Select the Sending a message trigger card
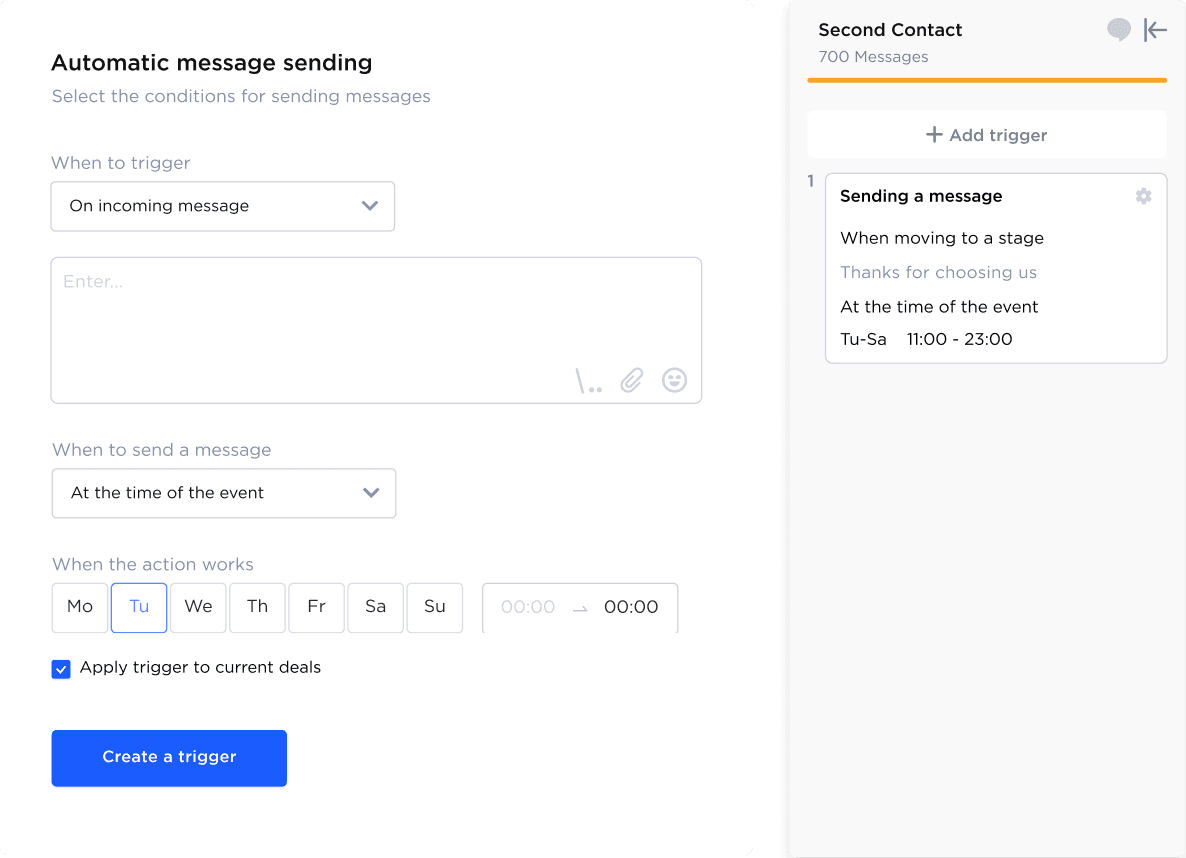 (x=996, y=268)
